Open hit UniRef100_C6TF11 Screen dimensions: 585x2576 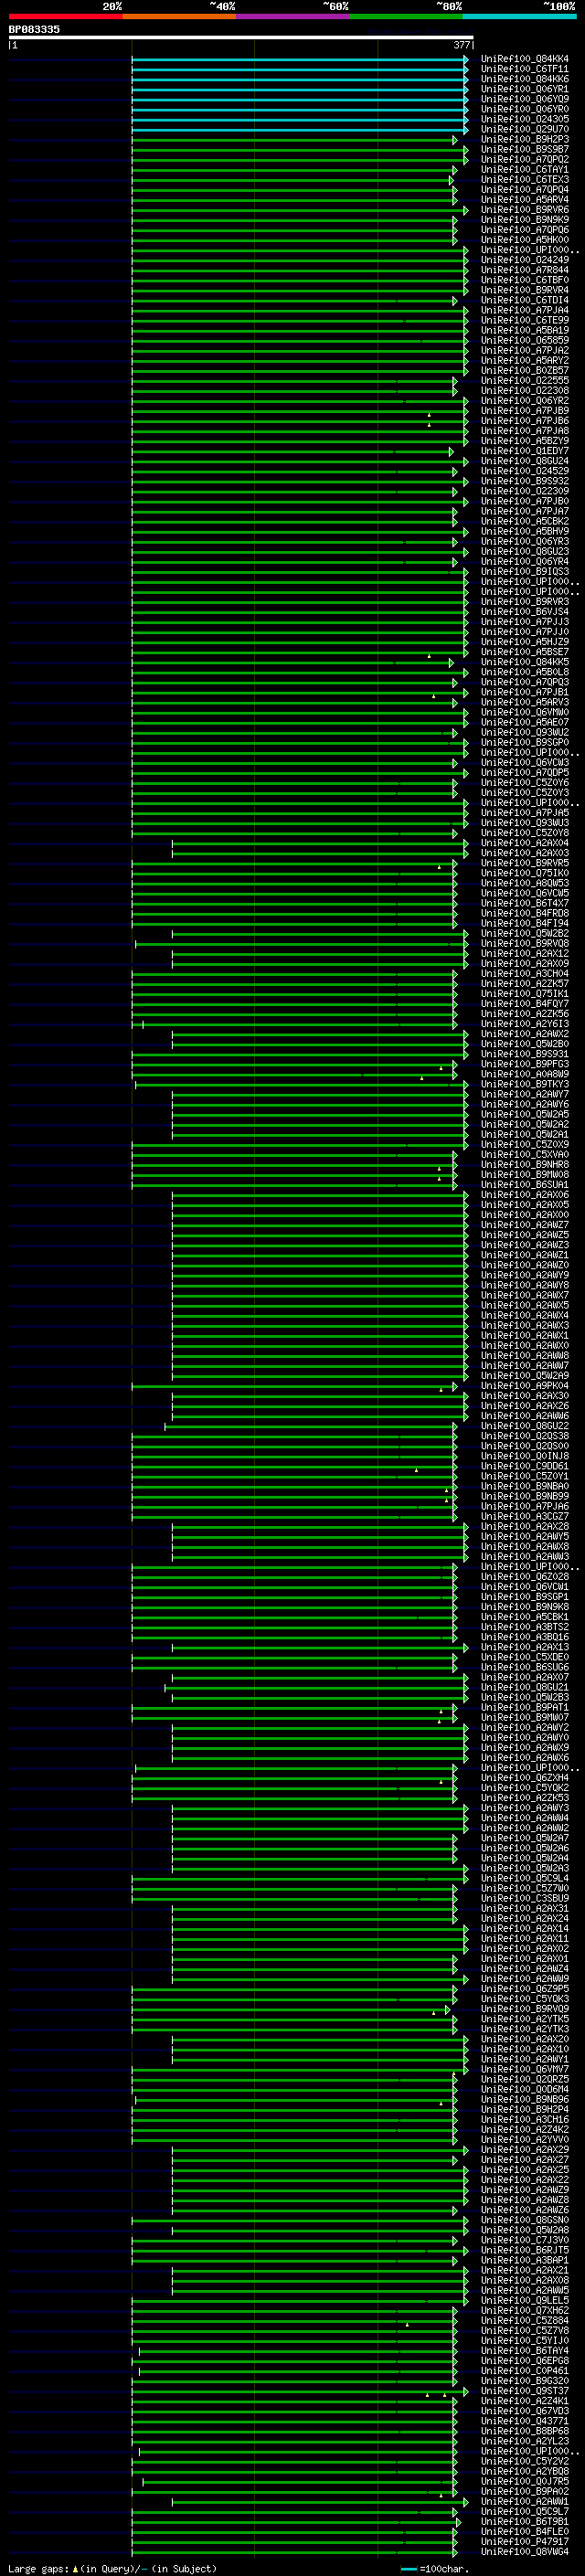point(524,69)
